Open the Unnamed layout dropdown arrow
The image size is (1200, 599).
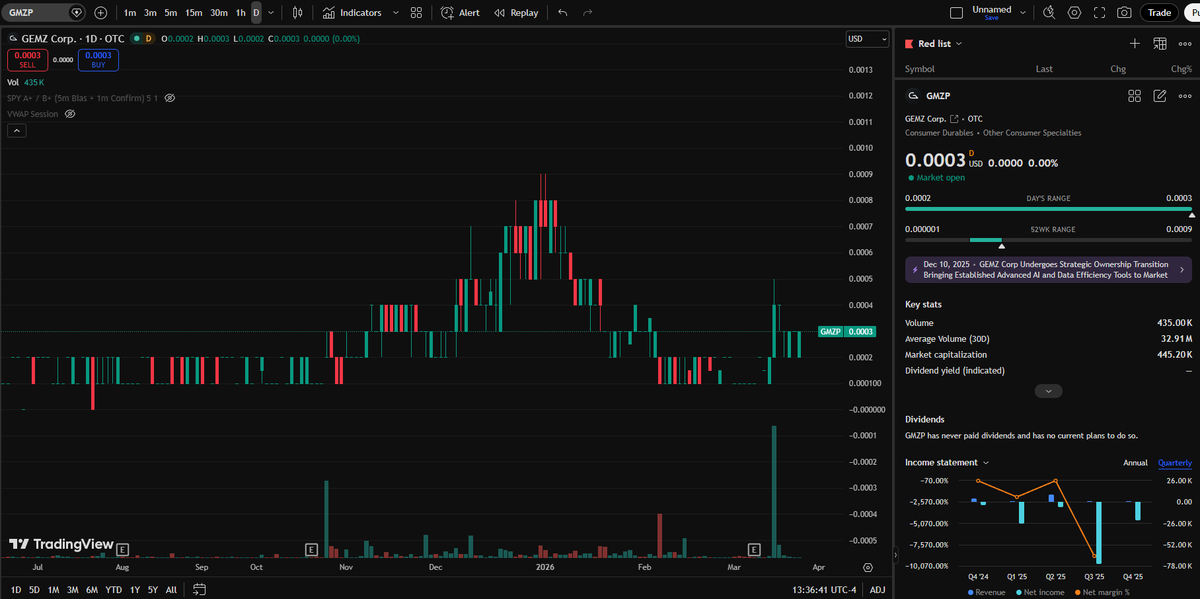pyautogui.click(x=1023, y=13)
